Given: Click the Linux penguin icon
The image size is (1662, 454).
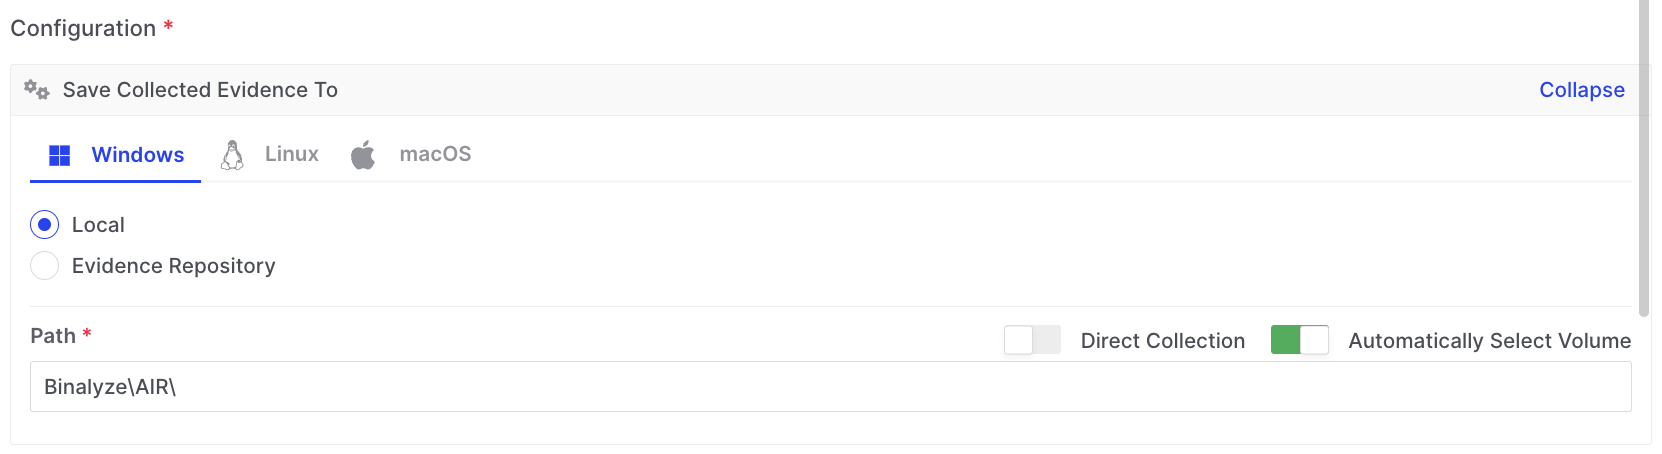Looking at the screenshot, I should click(x=232, y=155).
